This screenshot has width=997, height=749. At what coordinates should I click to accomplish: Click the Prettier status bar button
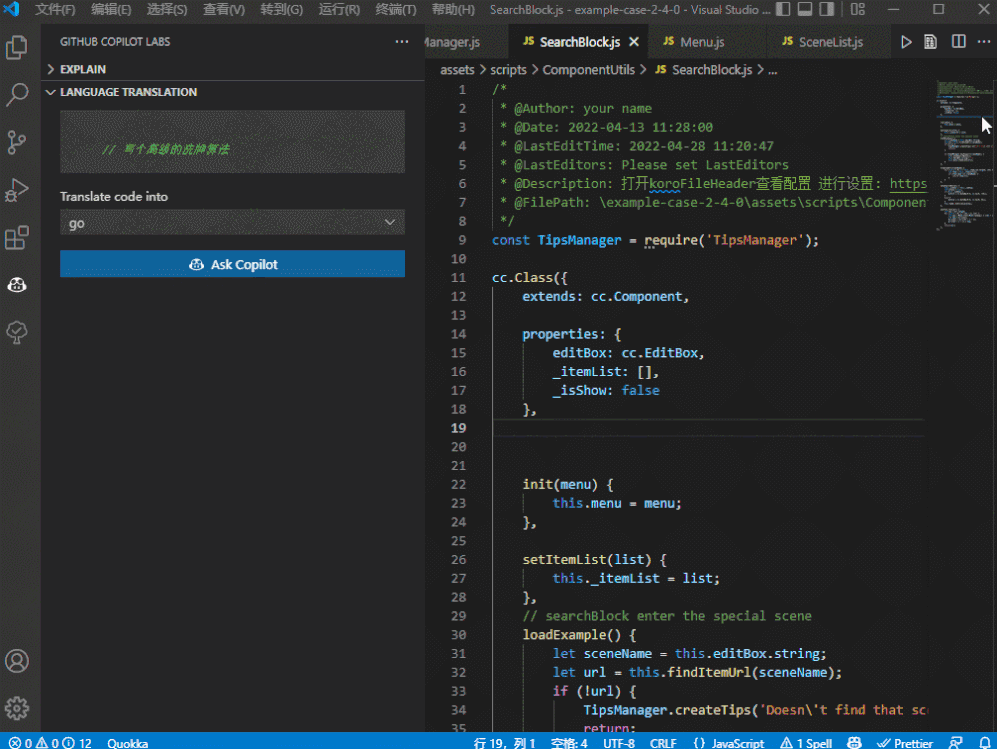coord(905,743)
